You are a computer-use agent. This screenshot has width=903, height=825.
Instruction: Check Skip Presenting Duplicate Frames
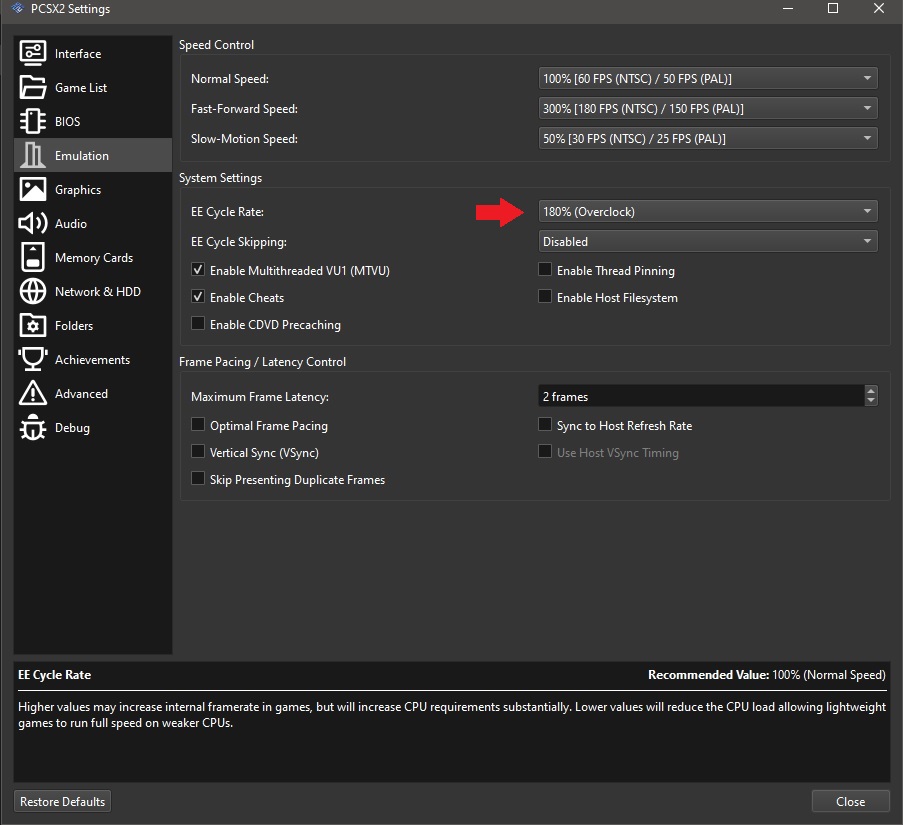[198, 478]
